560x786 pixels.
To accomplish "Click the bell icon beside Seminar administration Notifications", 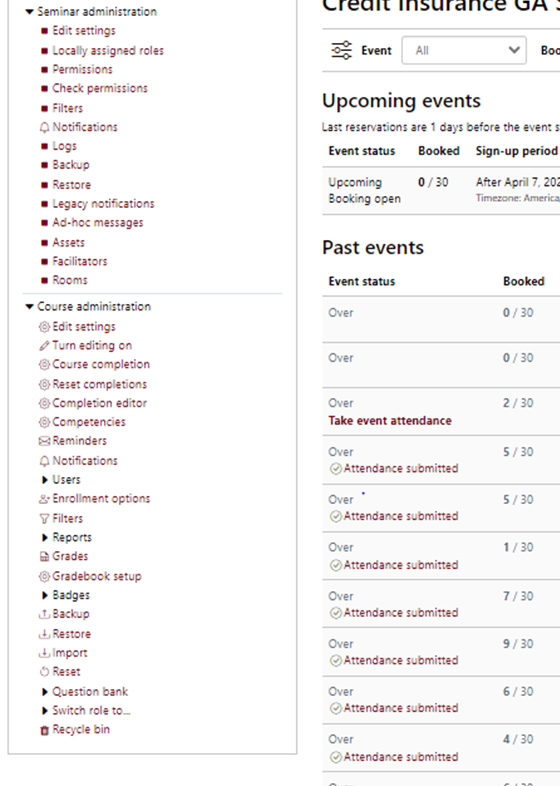I will 45,127.
